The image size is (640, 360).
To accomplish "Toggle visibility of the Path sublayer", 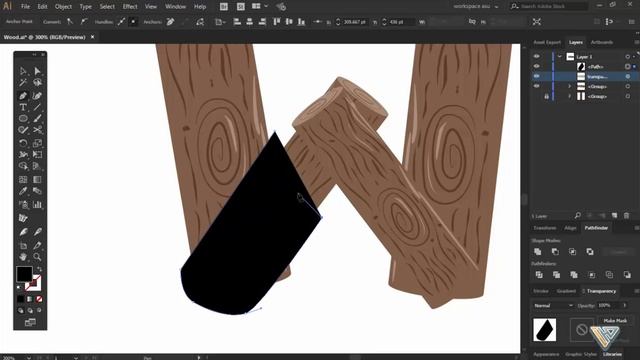I will [537, 66].
